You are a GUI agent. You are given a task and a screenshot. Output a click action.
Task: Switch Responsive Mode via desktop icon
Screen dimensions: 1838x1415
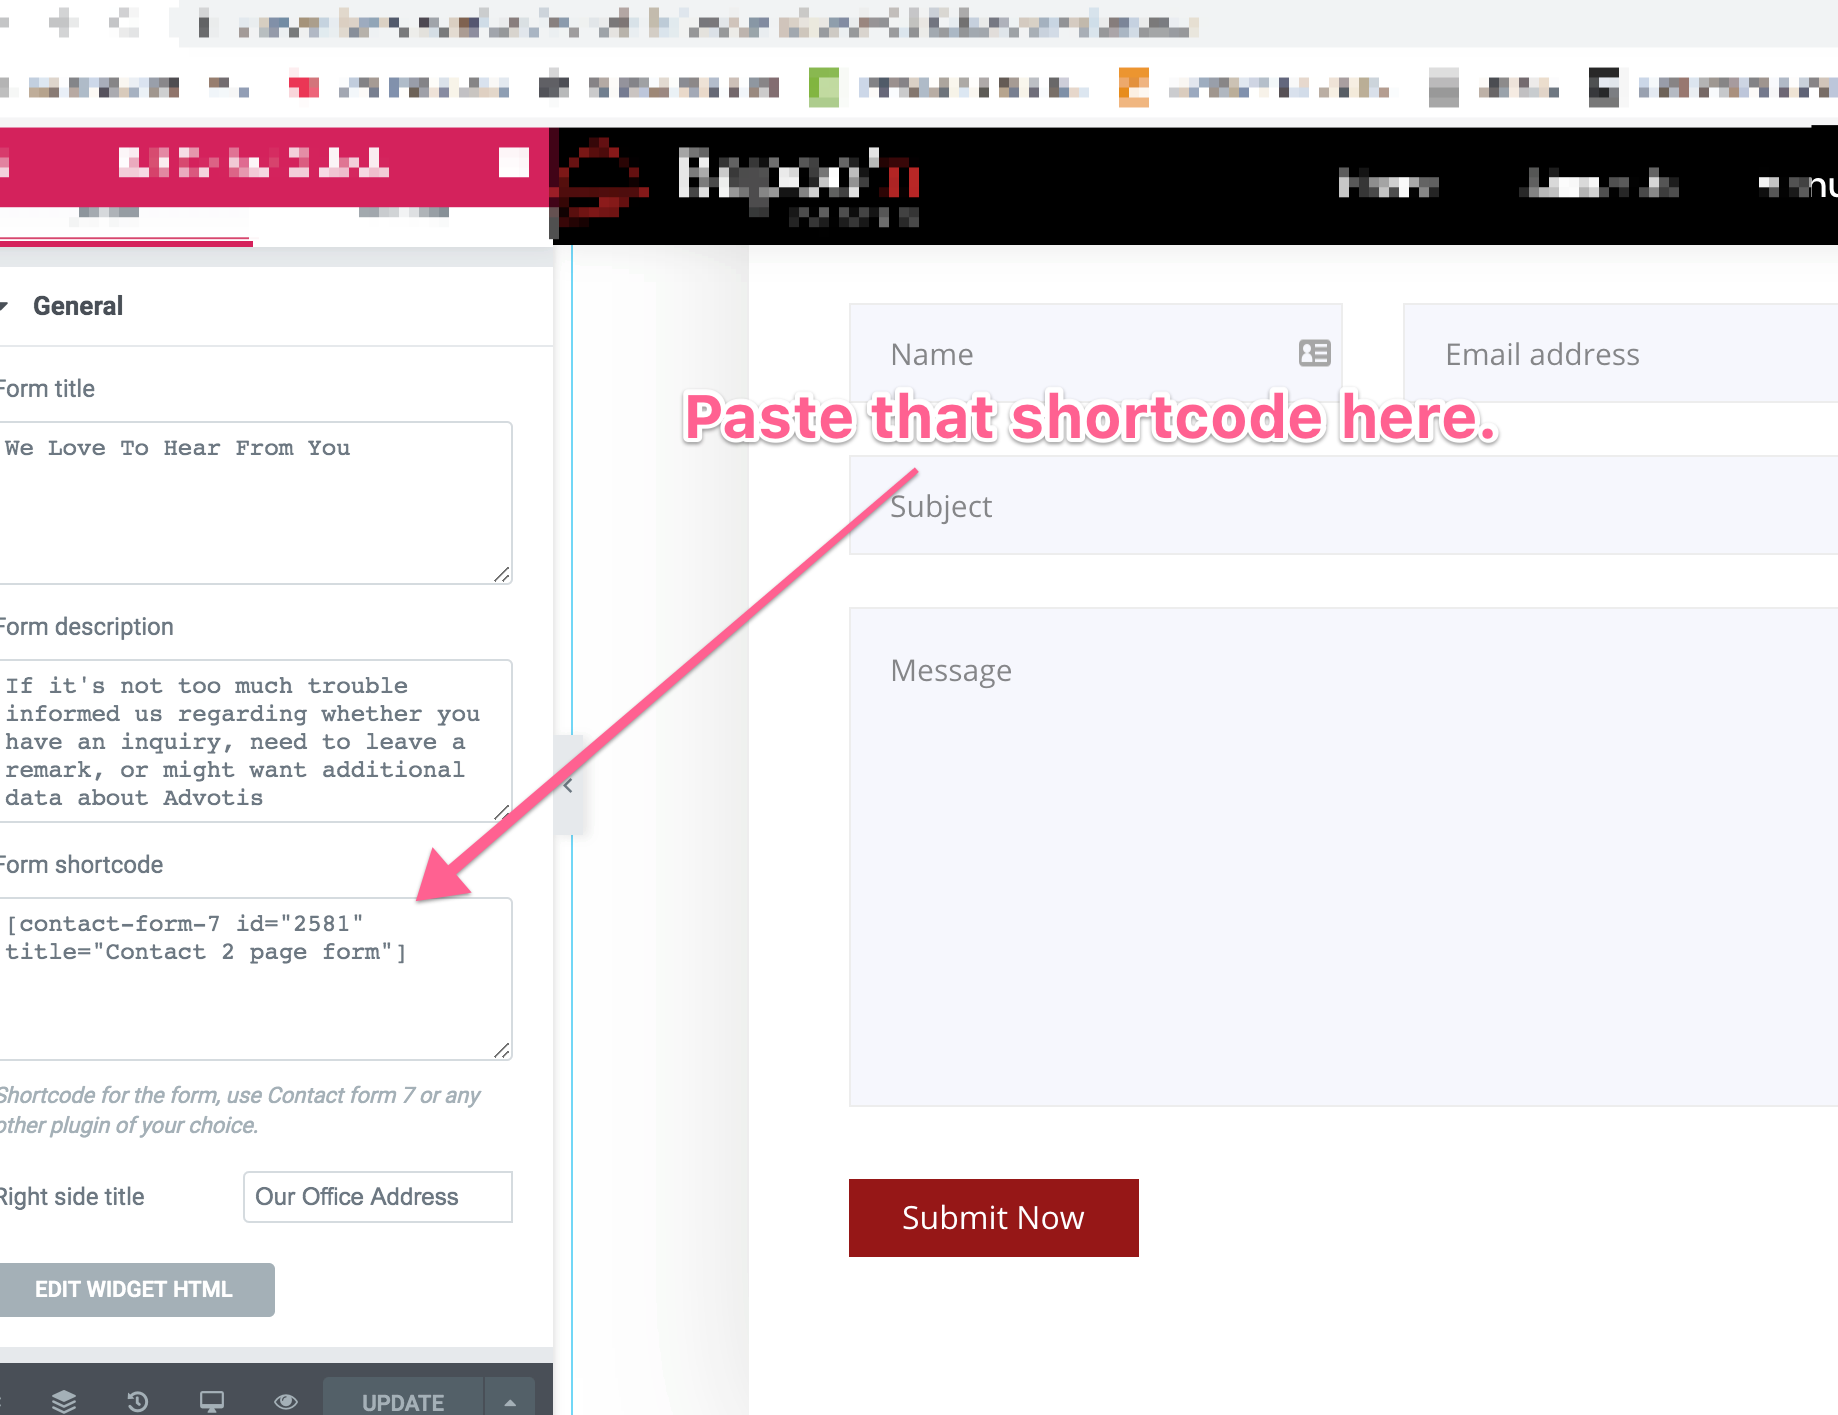[x=212, y=1401]
